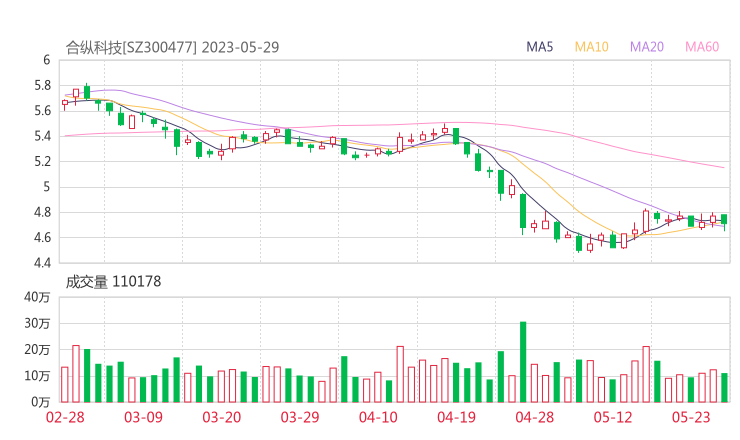Click the MA10 legend label
The width and height of the screenshot is (740, 440).
click(591, 47)
